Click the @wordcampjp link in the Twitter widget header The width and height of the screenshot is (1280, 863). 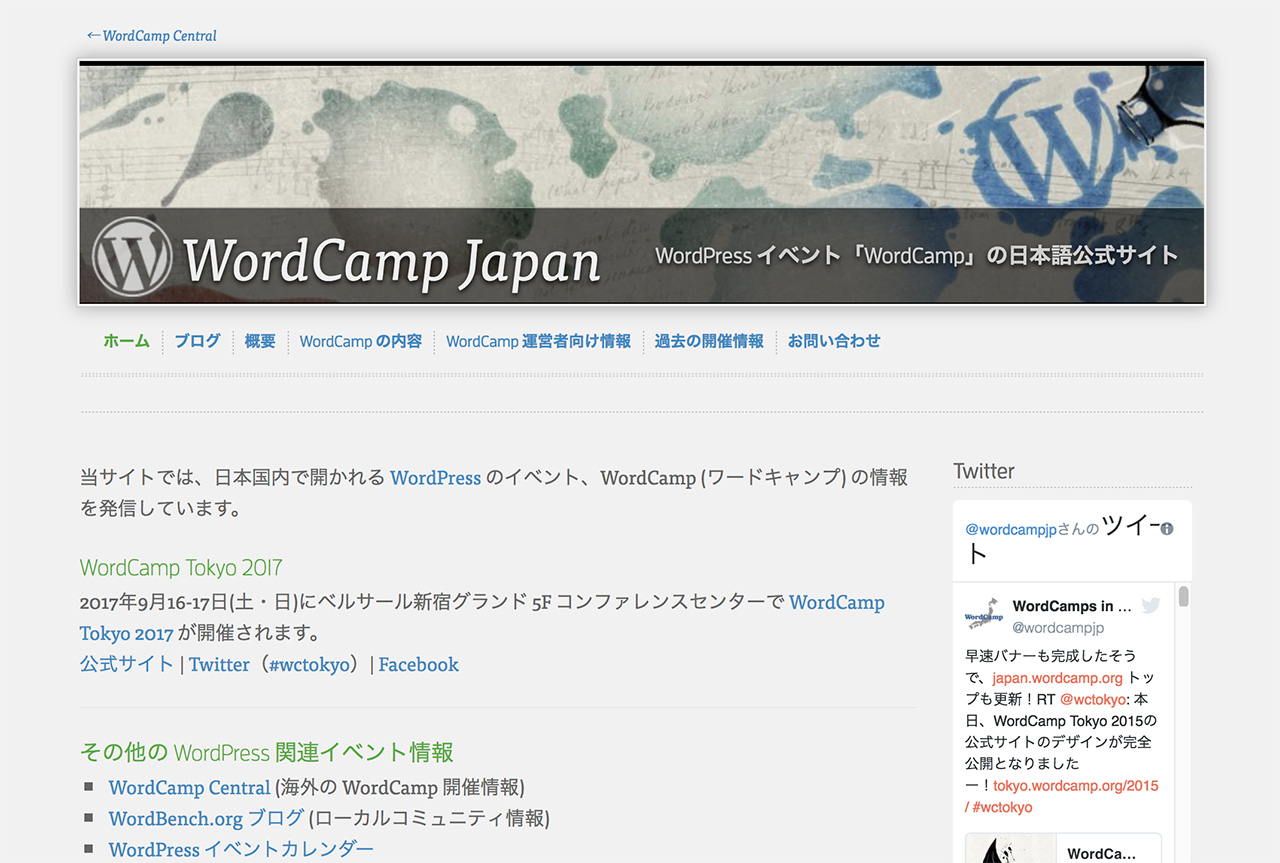point(1011,529)
